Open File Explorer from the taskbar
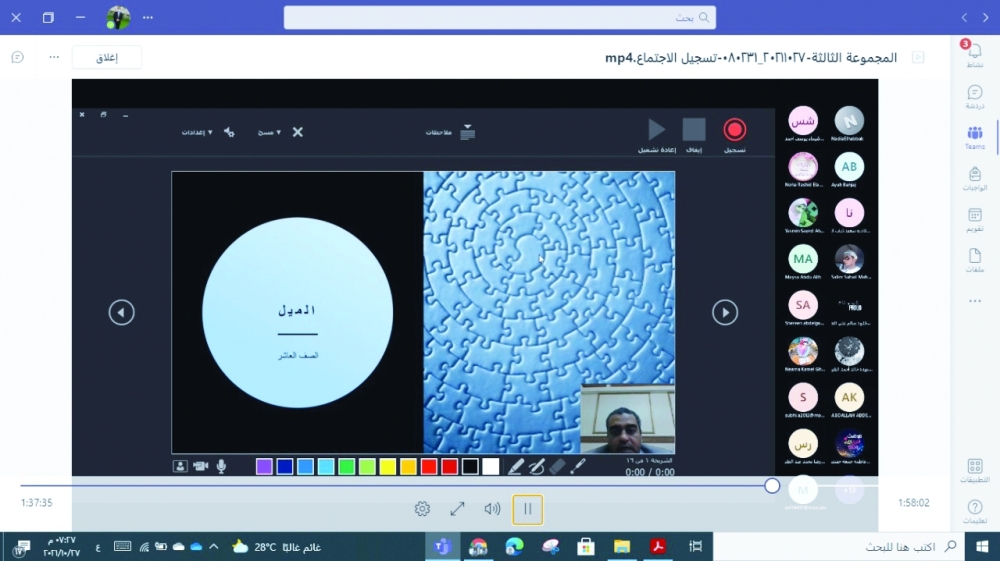This screenshot has height=561, width=1000. click(622, 546)
